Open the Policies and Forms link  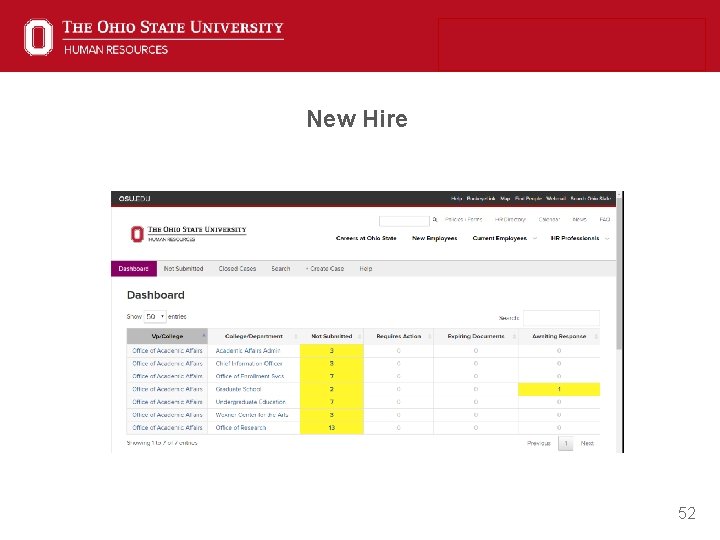(463, 219)
